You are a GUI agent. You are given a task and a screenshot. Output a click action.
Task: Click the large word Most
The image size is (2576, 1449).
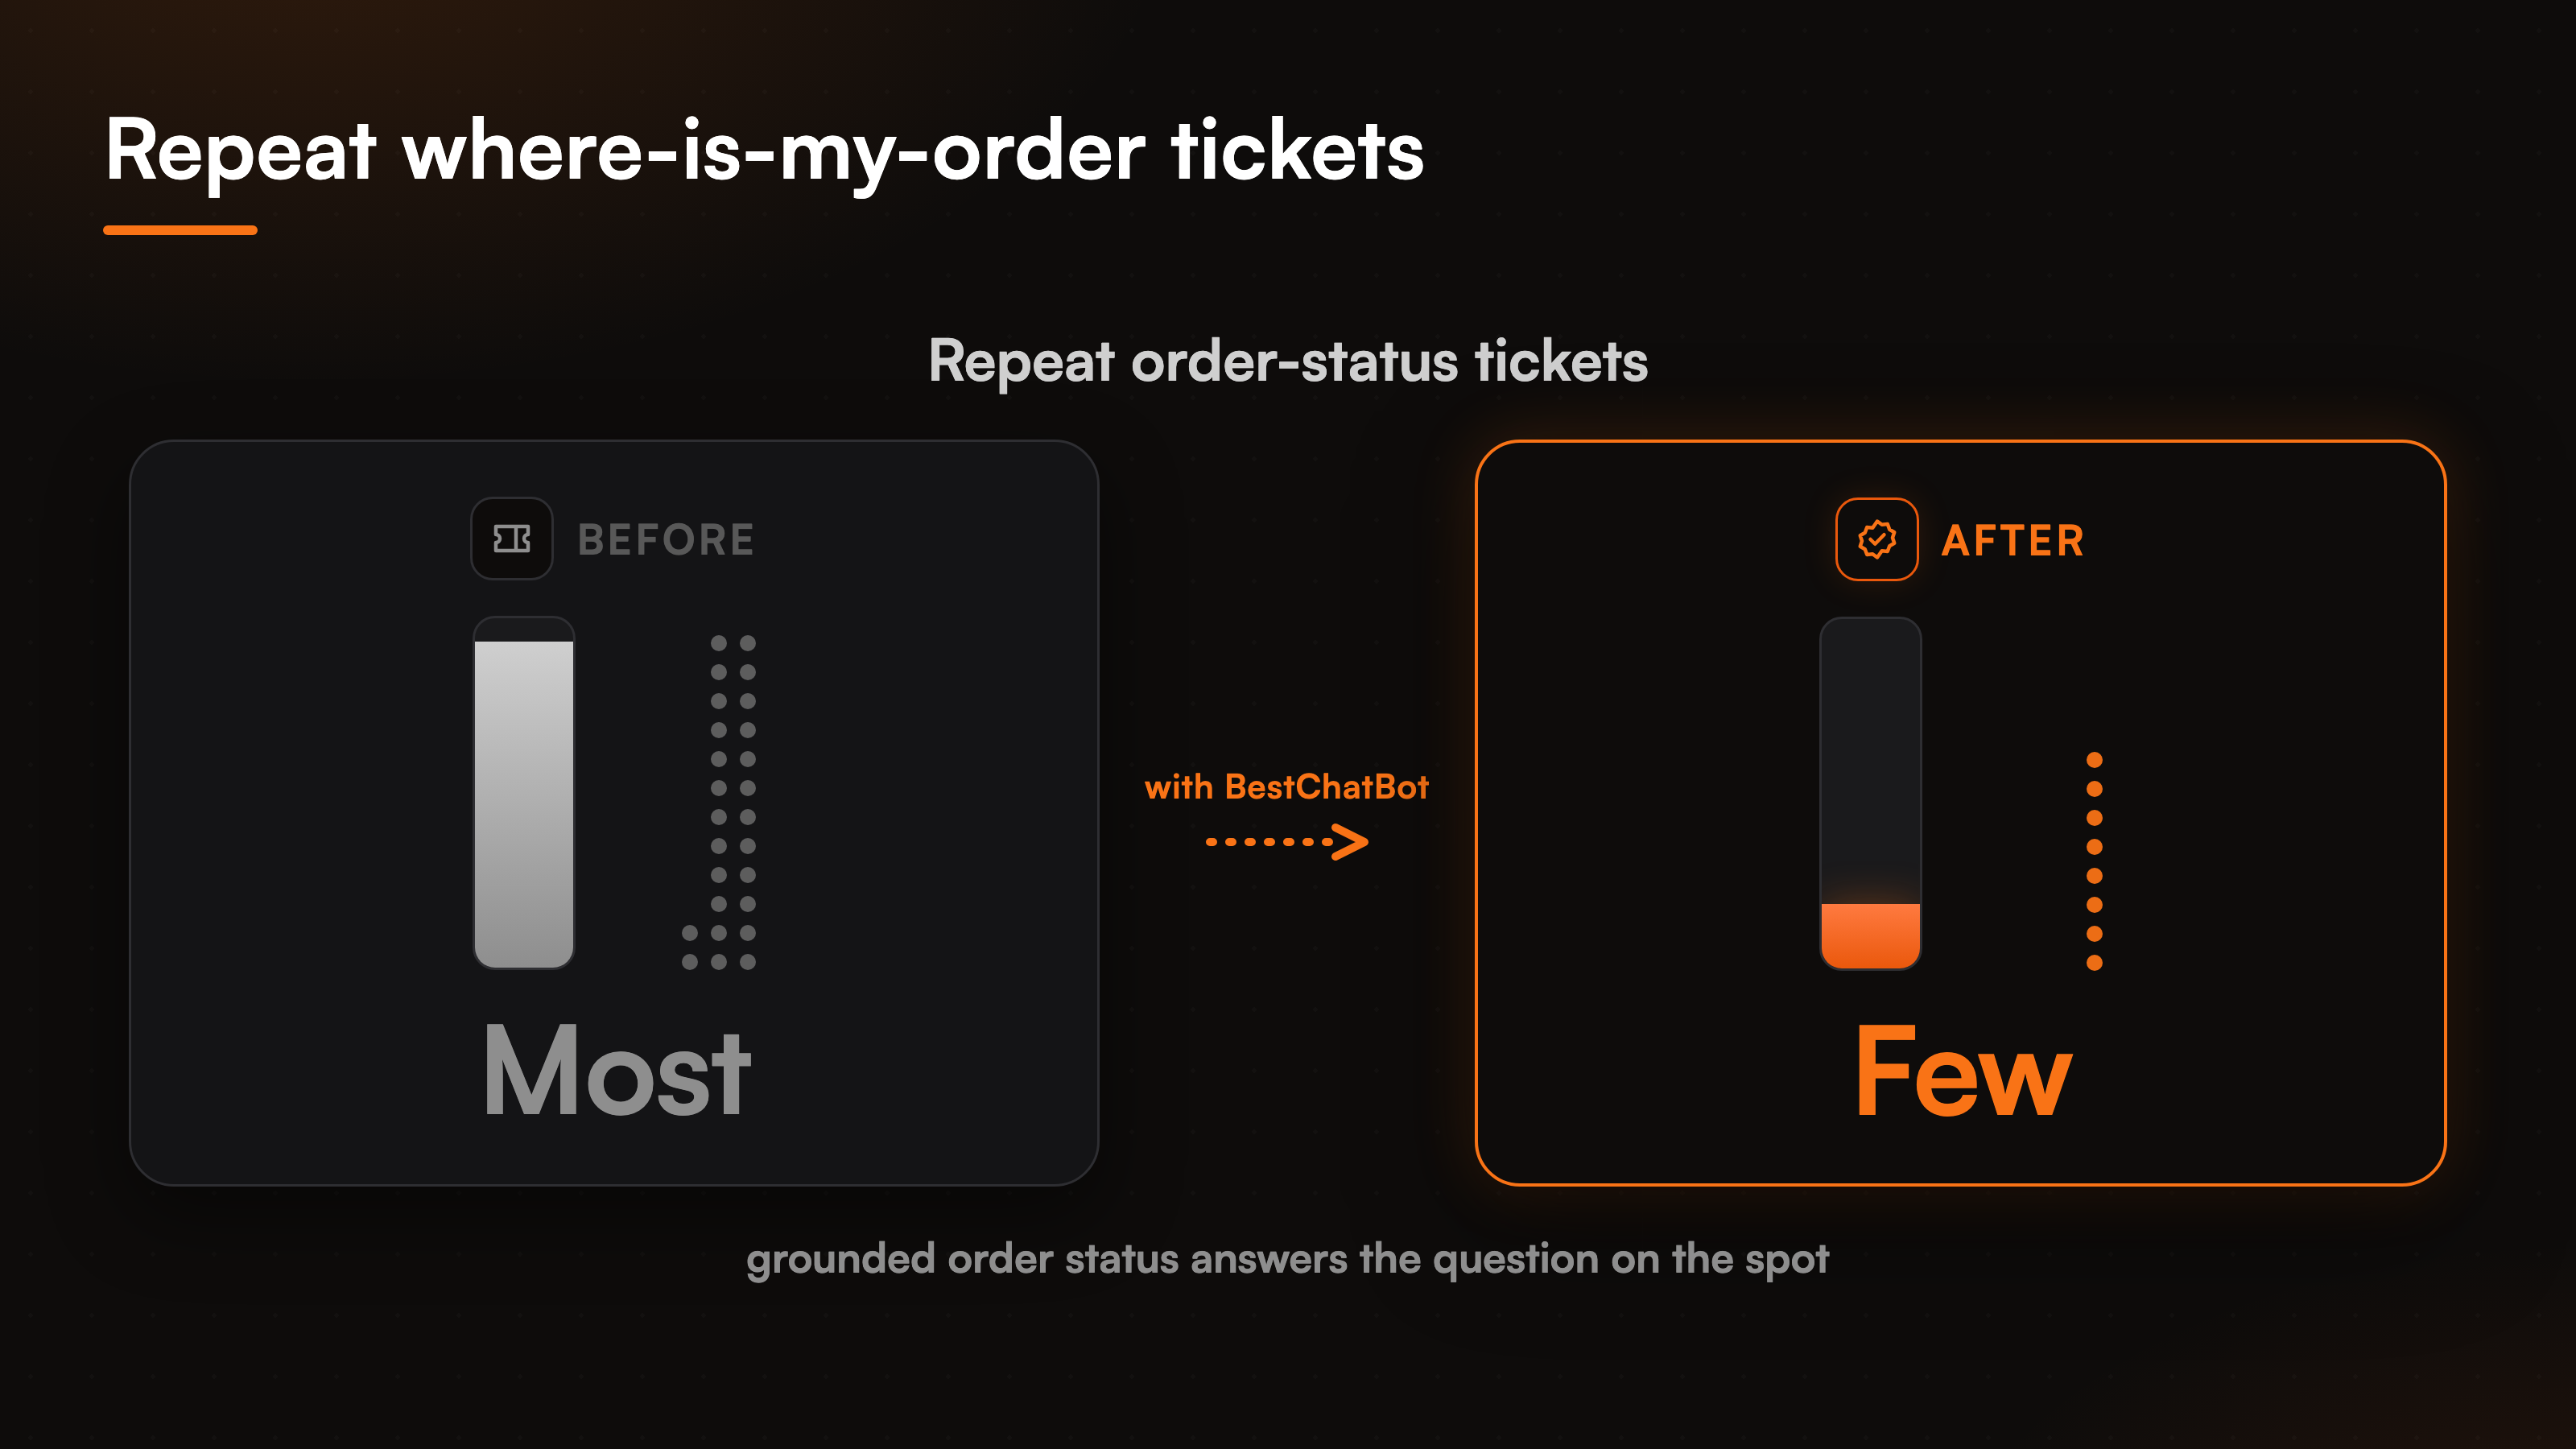(616, 1071)
